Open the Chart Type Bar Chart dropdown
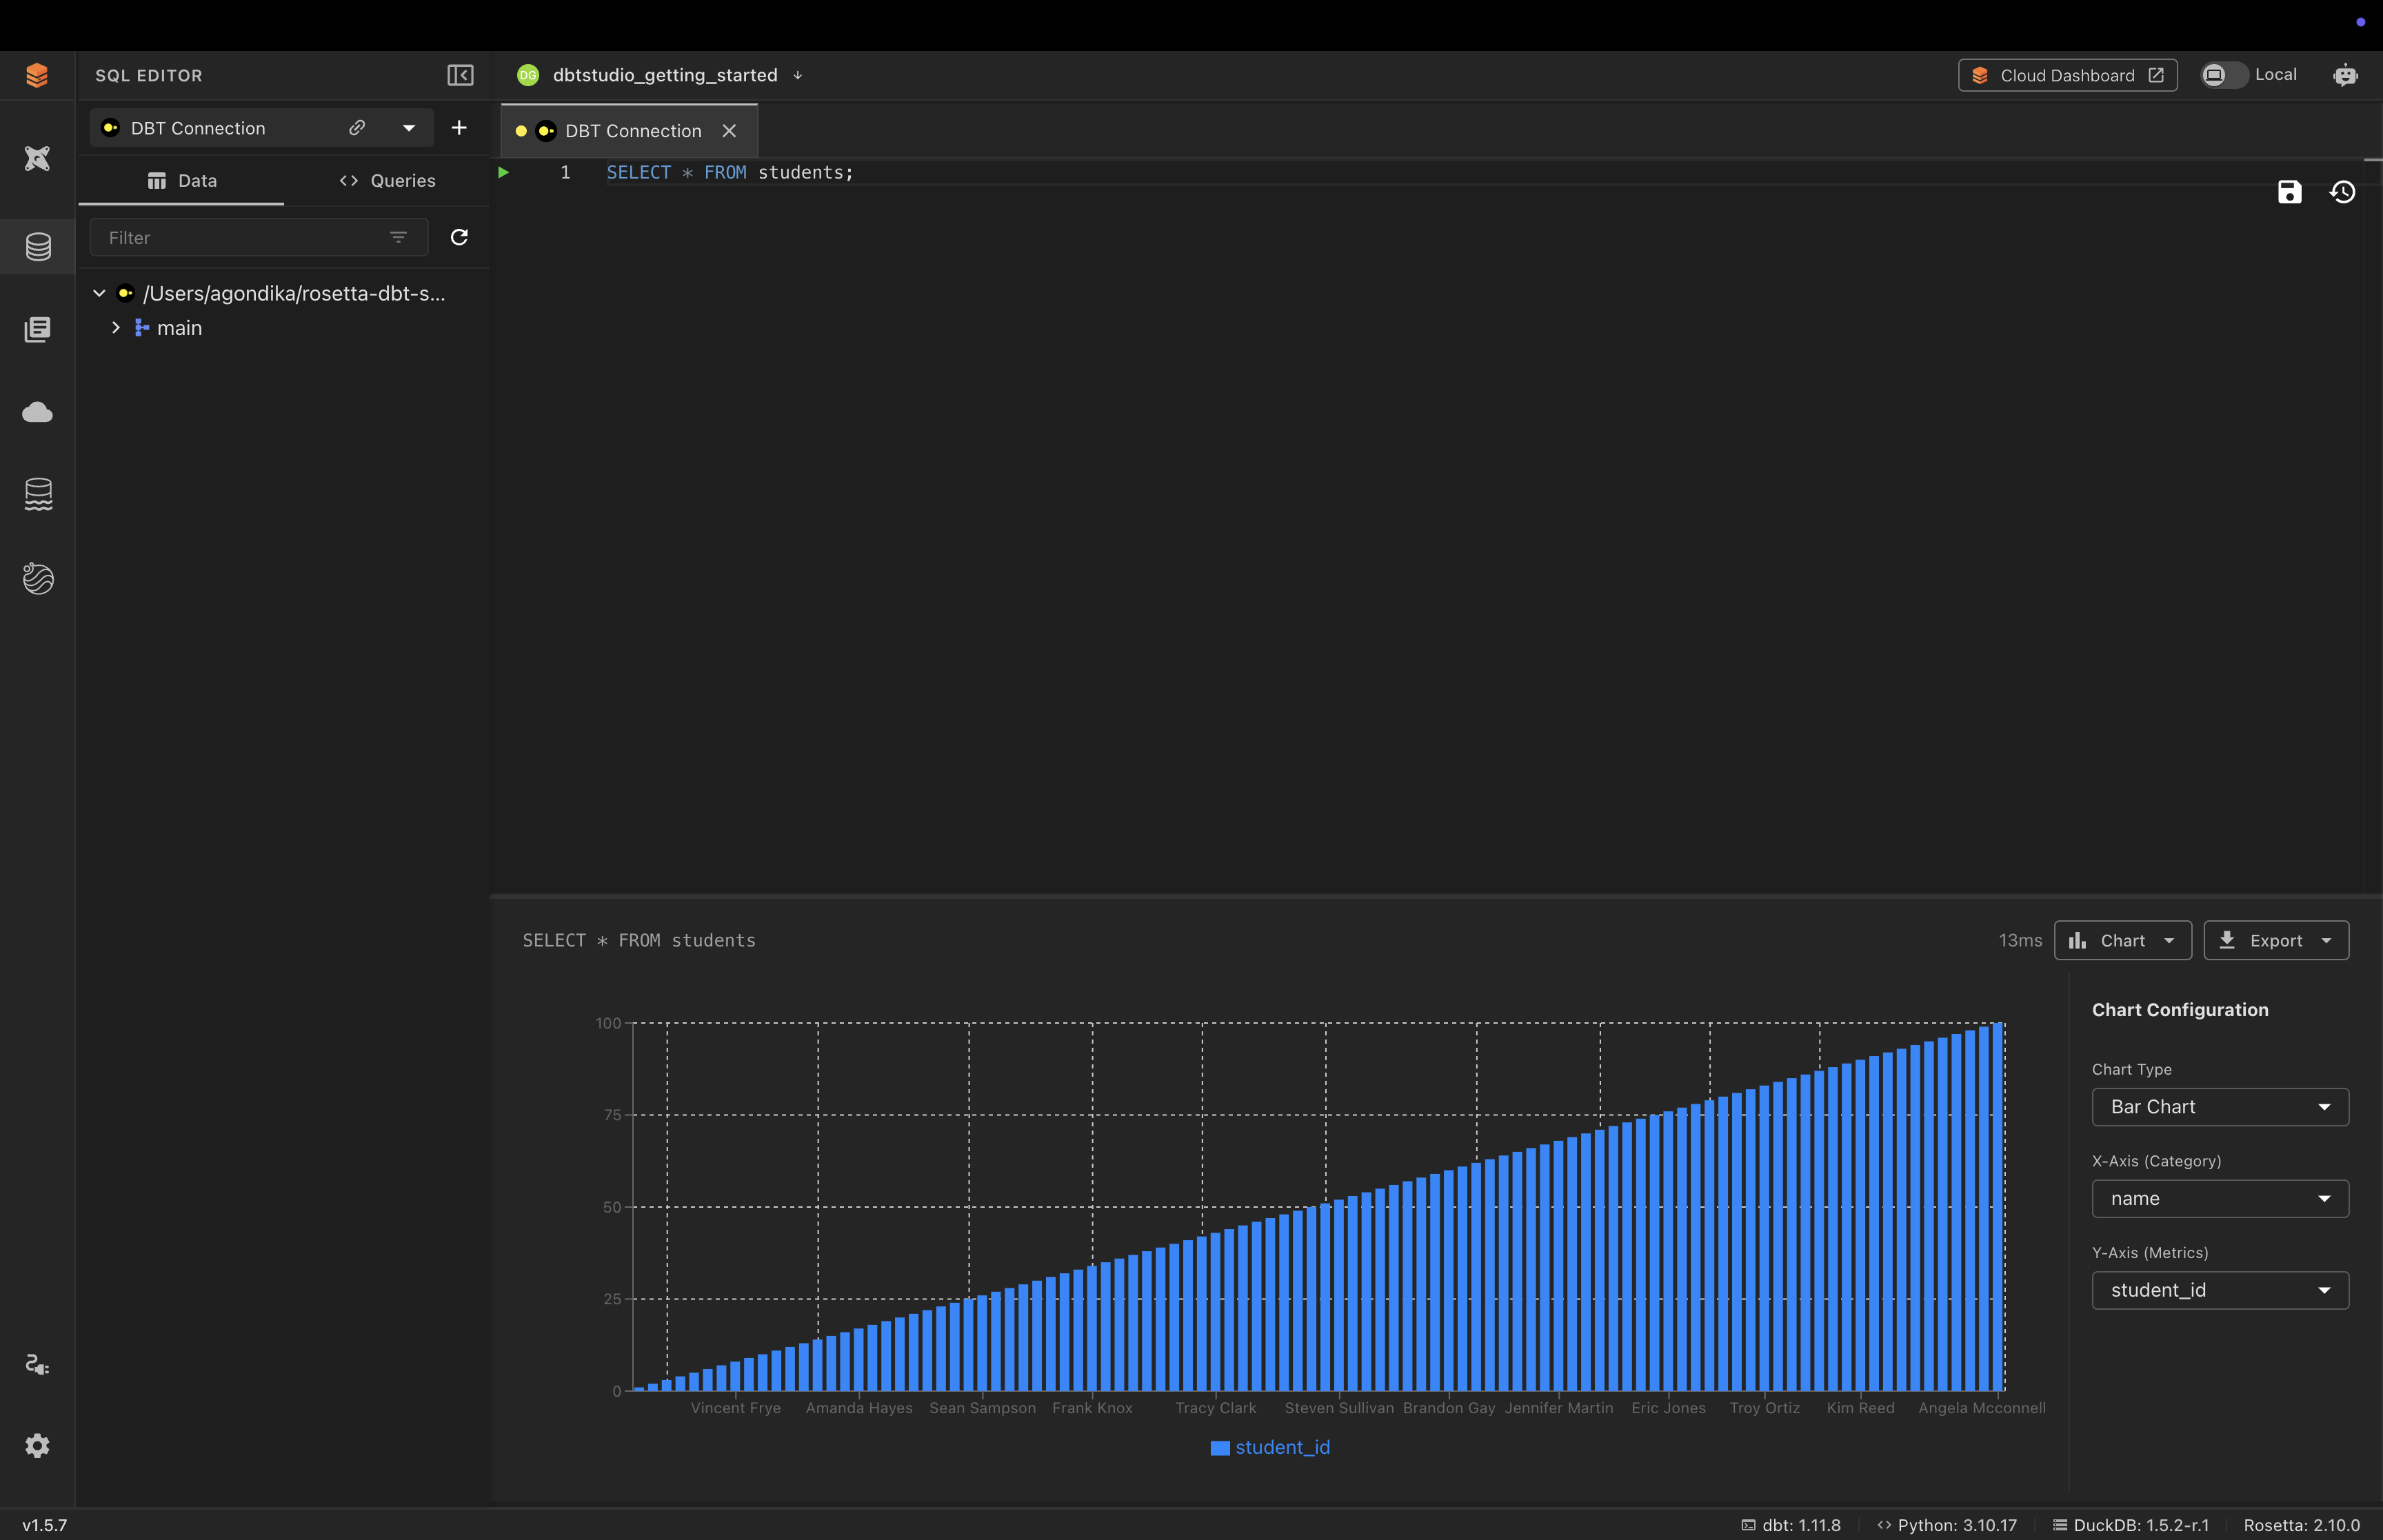The width and height of the screenshot is (2383, 1540). (2219, 1107)
